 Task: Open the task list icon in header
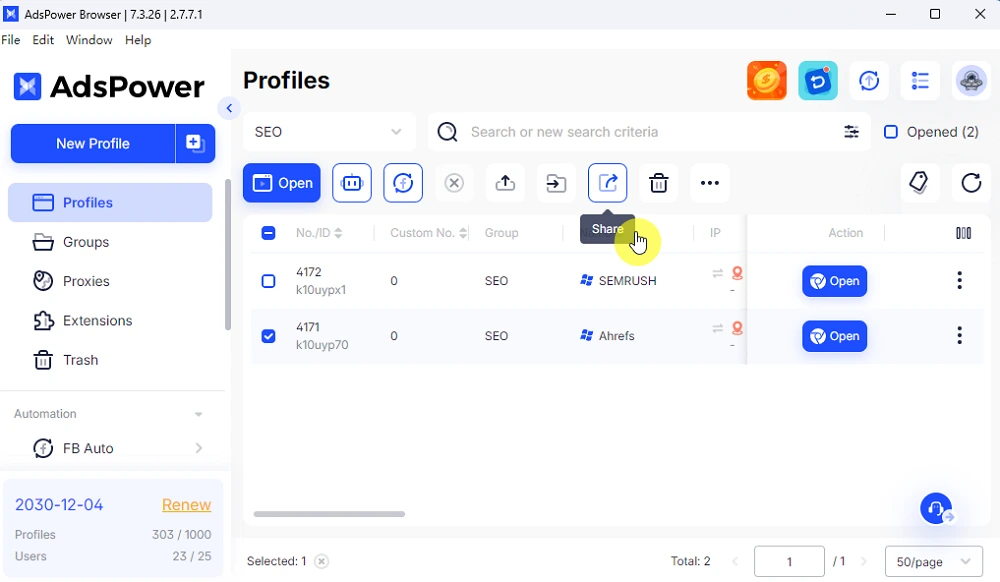(920, 81)
